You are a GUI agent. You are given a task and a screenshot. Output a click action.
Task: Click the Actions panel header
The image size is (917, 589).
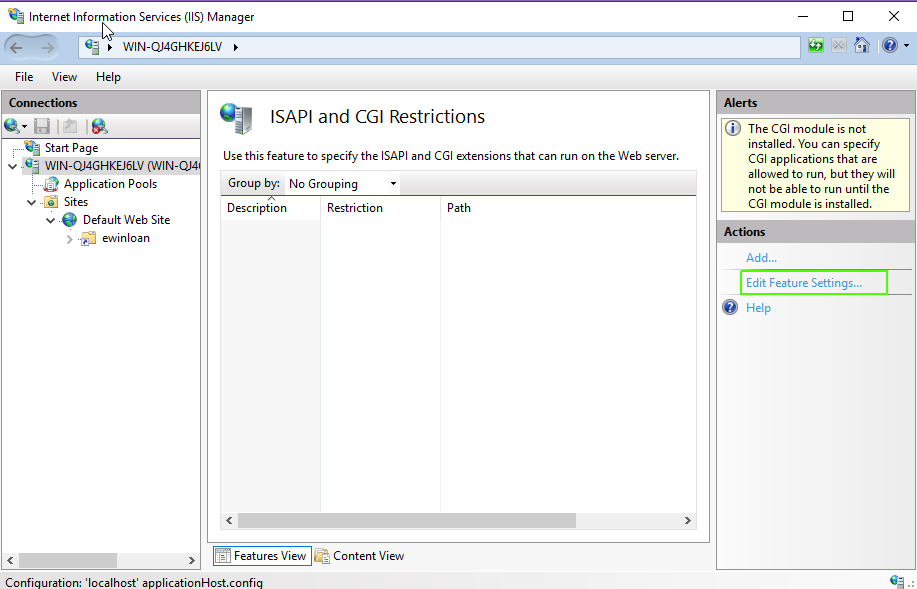click(816, 232)
